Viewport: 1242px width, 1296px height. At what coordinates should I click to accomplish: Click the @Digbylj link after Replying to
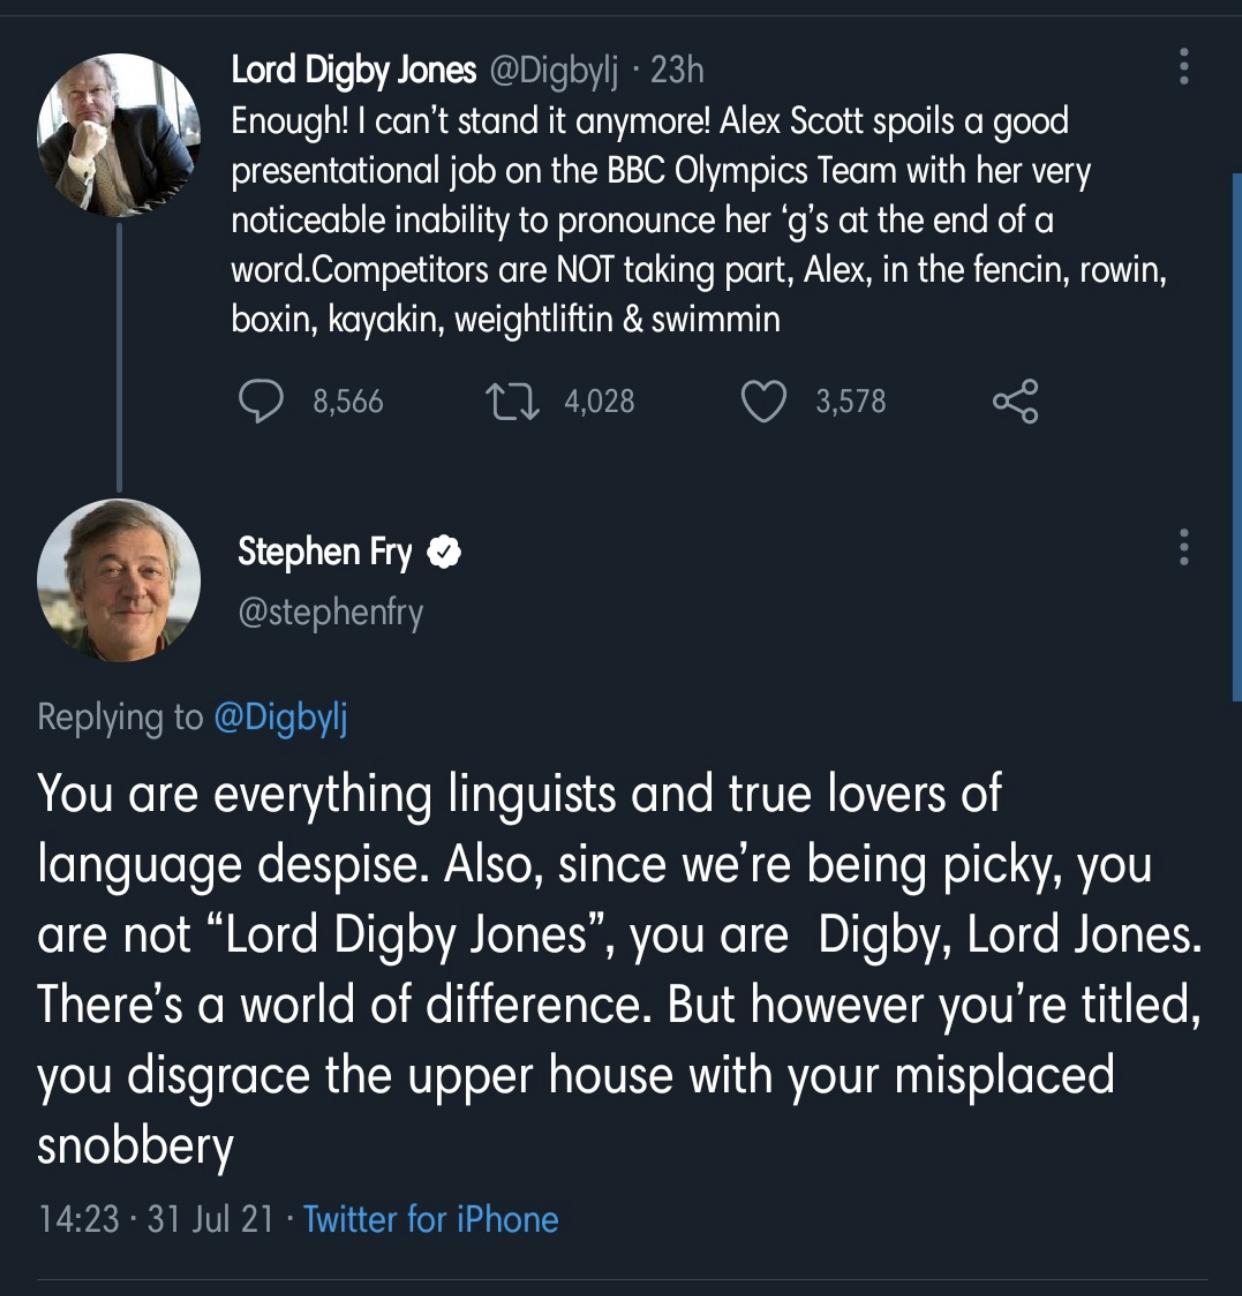[281, 717]
